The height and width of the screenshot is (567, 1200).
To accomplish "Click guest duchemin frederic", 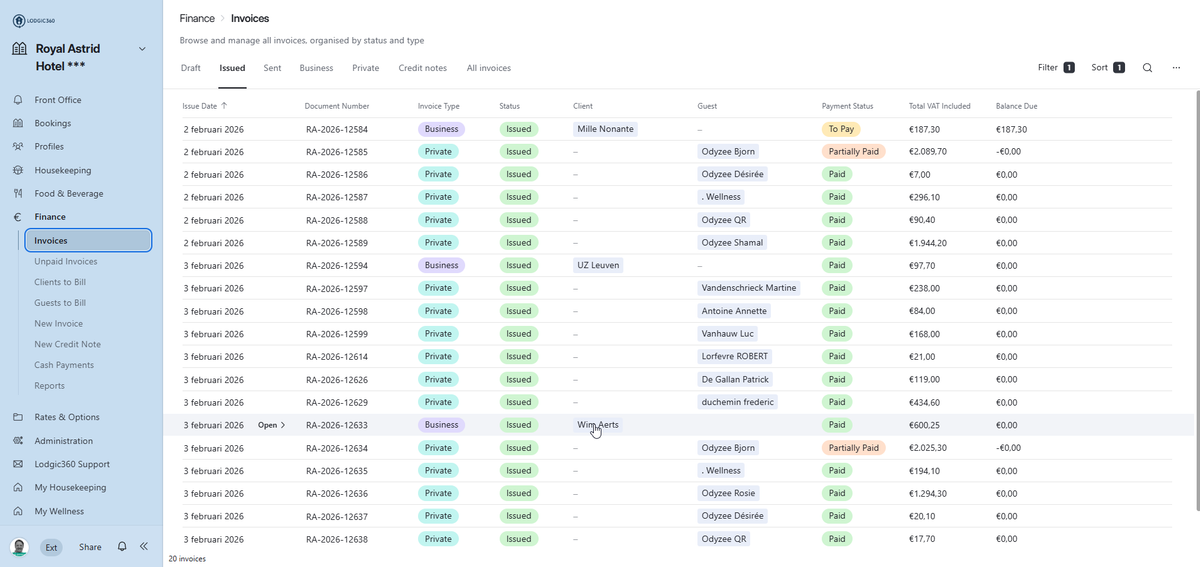I will click(737, 402).
